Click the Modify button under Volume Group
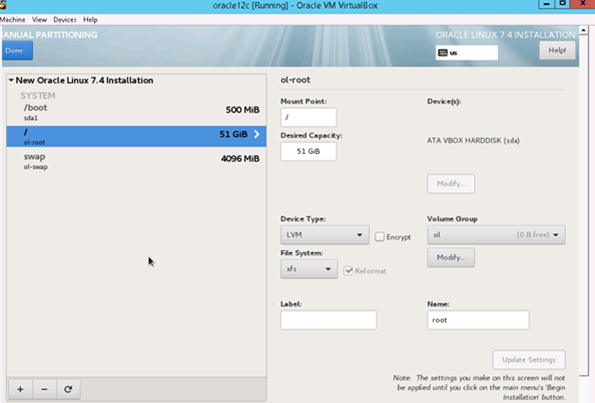 [451, 258]
